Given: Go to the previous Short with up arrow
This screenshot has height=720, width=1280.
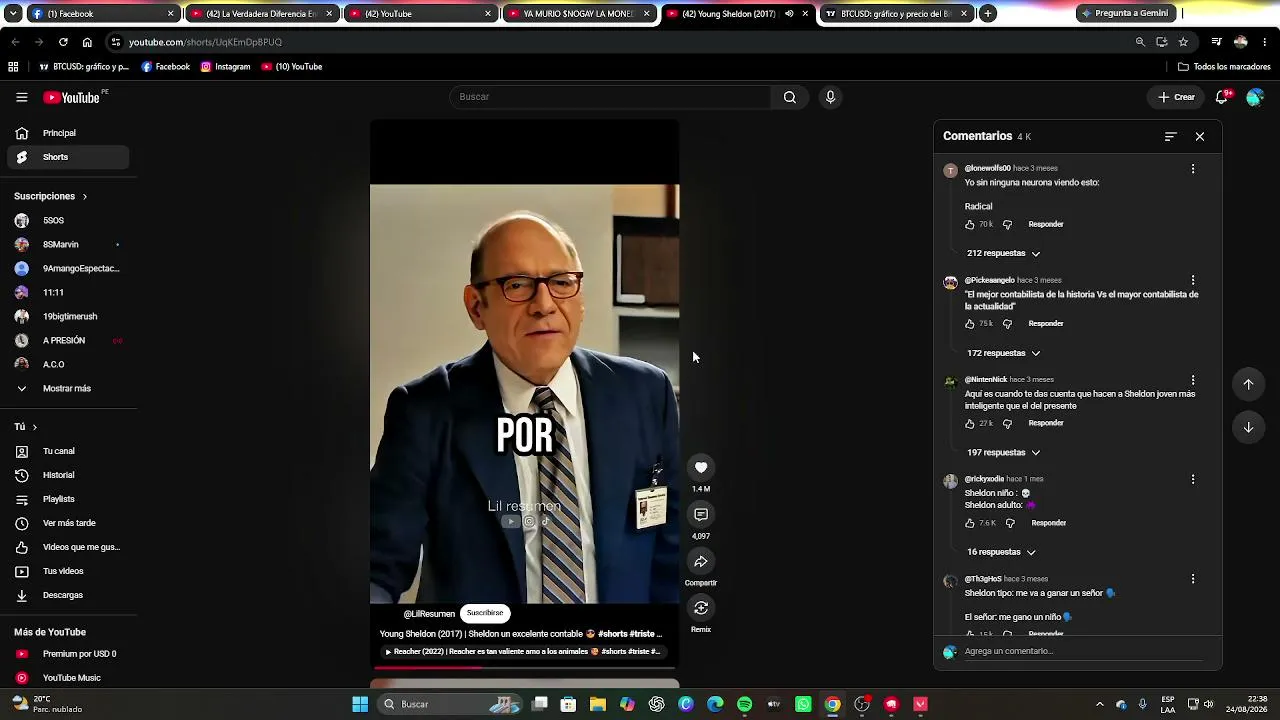Looking at the screenshot, I should pyautogui.click(x=1248, y=384).
